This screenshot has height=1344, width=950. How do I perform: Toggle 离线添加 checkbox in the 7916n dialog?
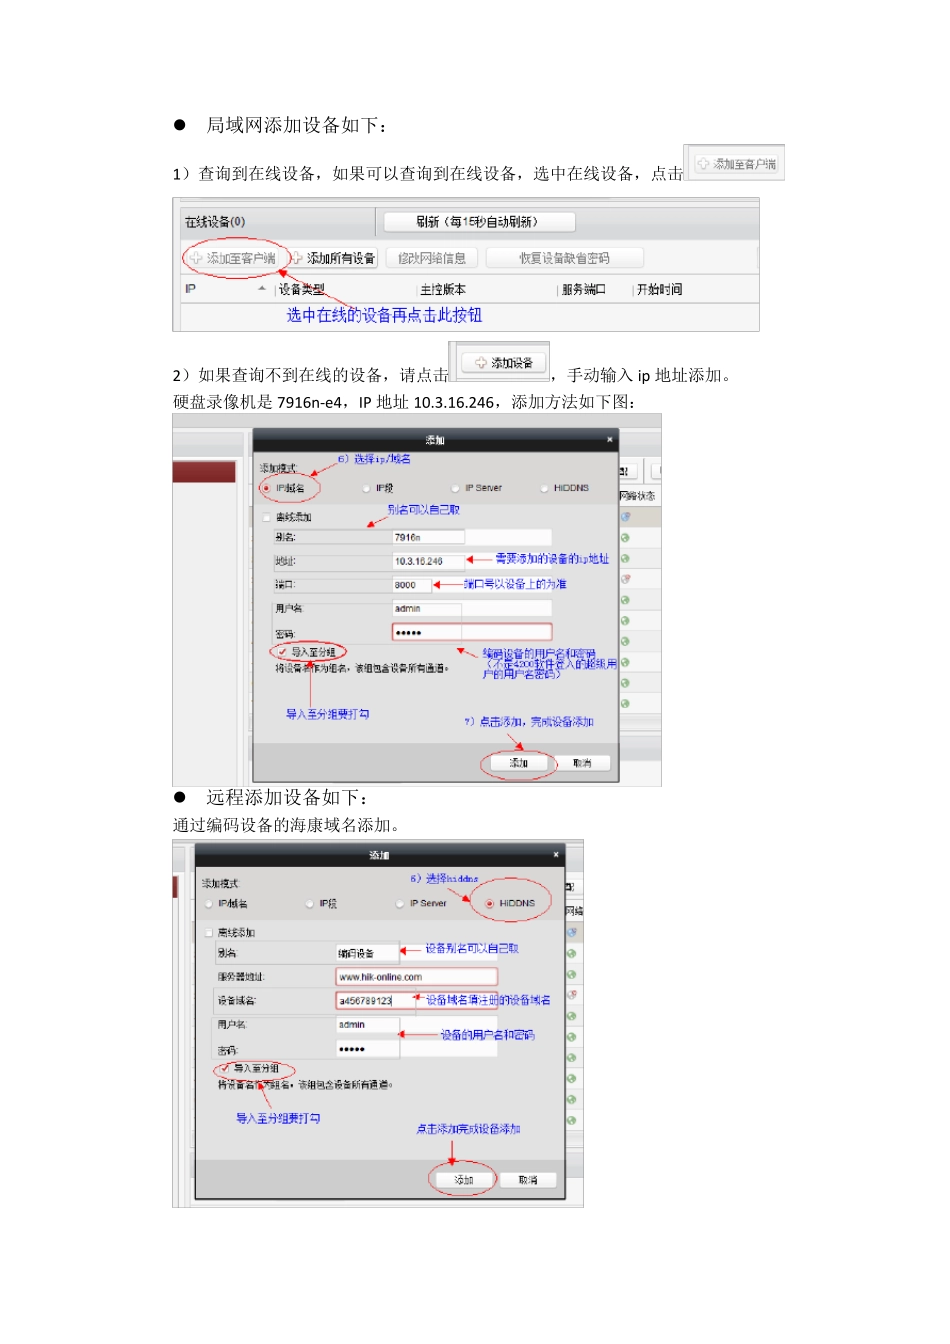pyautogui.click(x=266, y=517)
